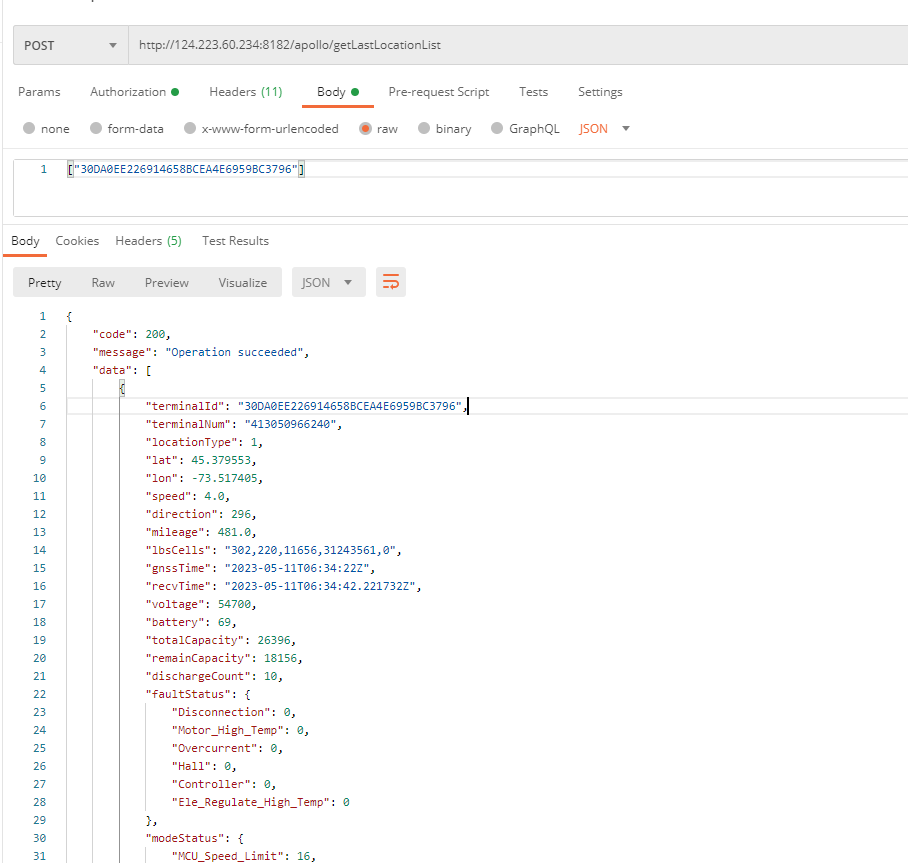This screenshot has width=908, height=863.
Task: Open the request Headers (11) tab
Action: [245, 92]
